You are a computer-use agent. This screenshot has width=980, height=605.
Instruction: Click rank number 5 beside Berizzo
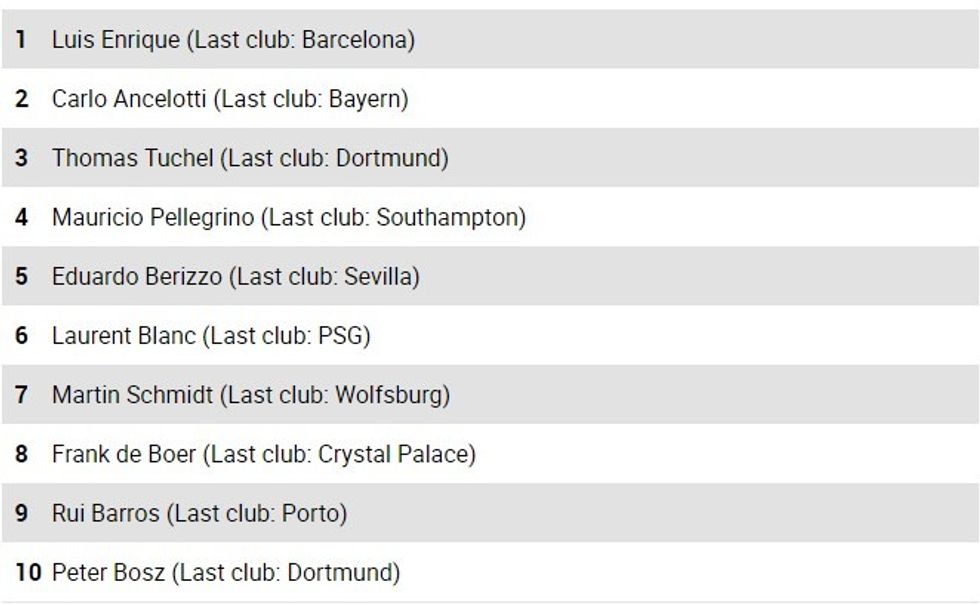point(21,276)
